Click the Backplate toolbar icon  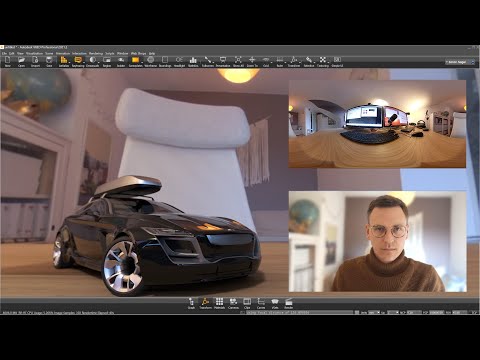(135, 62)
